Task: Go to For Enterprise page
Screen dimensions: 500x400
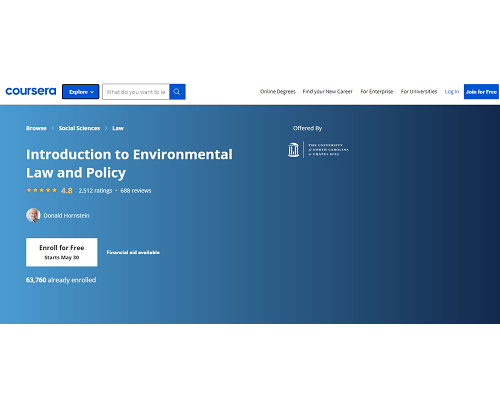Action: pos(377,91)
